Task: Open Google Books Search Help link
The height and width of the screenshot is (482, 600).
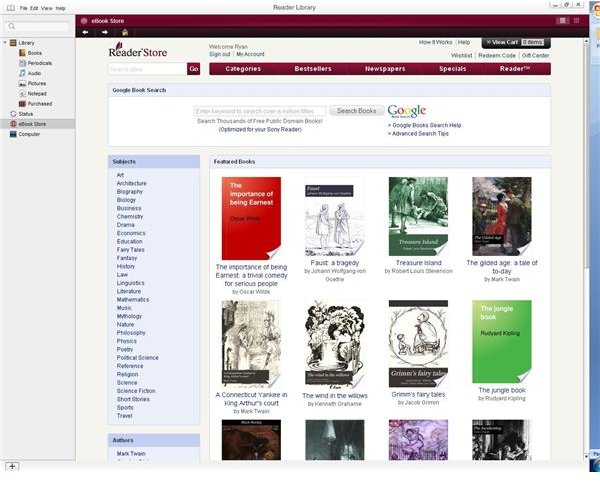Action: pos(427,125)
